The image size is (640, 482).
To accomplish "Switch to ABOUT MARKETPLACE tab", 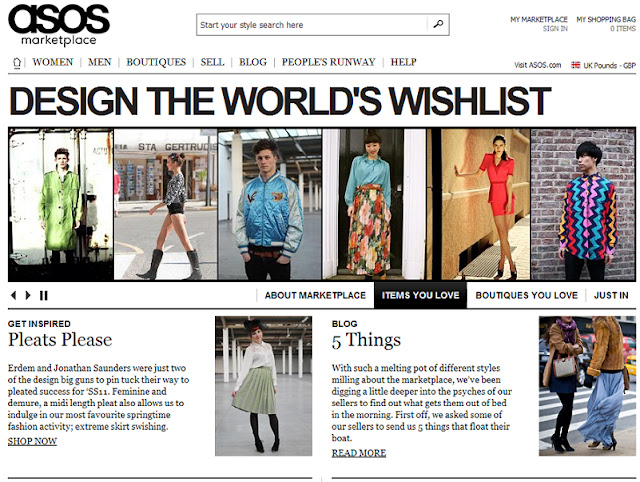I will coord(315,295).
